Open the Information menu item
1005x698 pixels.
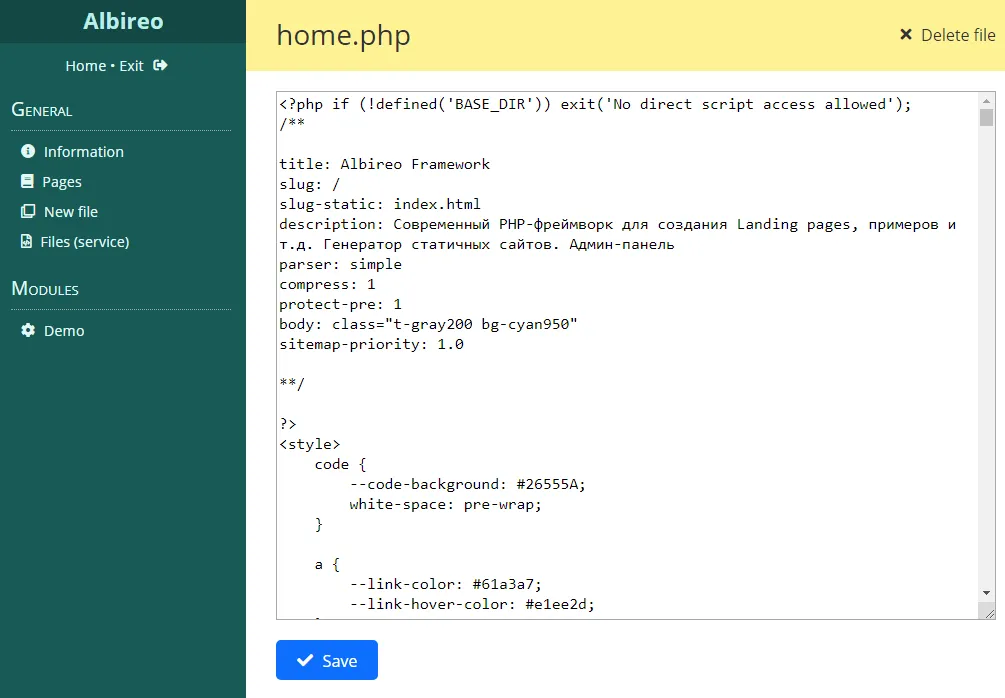(x=84, y=152)
